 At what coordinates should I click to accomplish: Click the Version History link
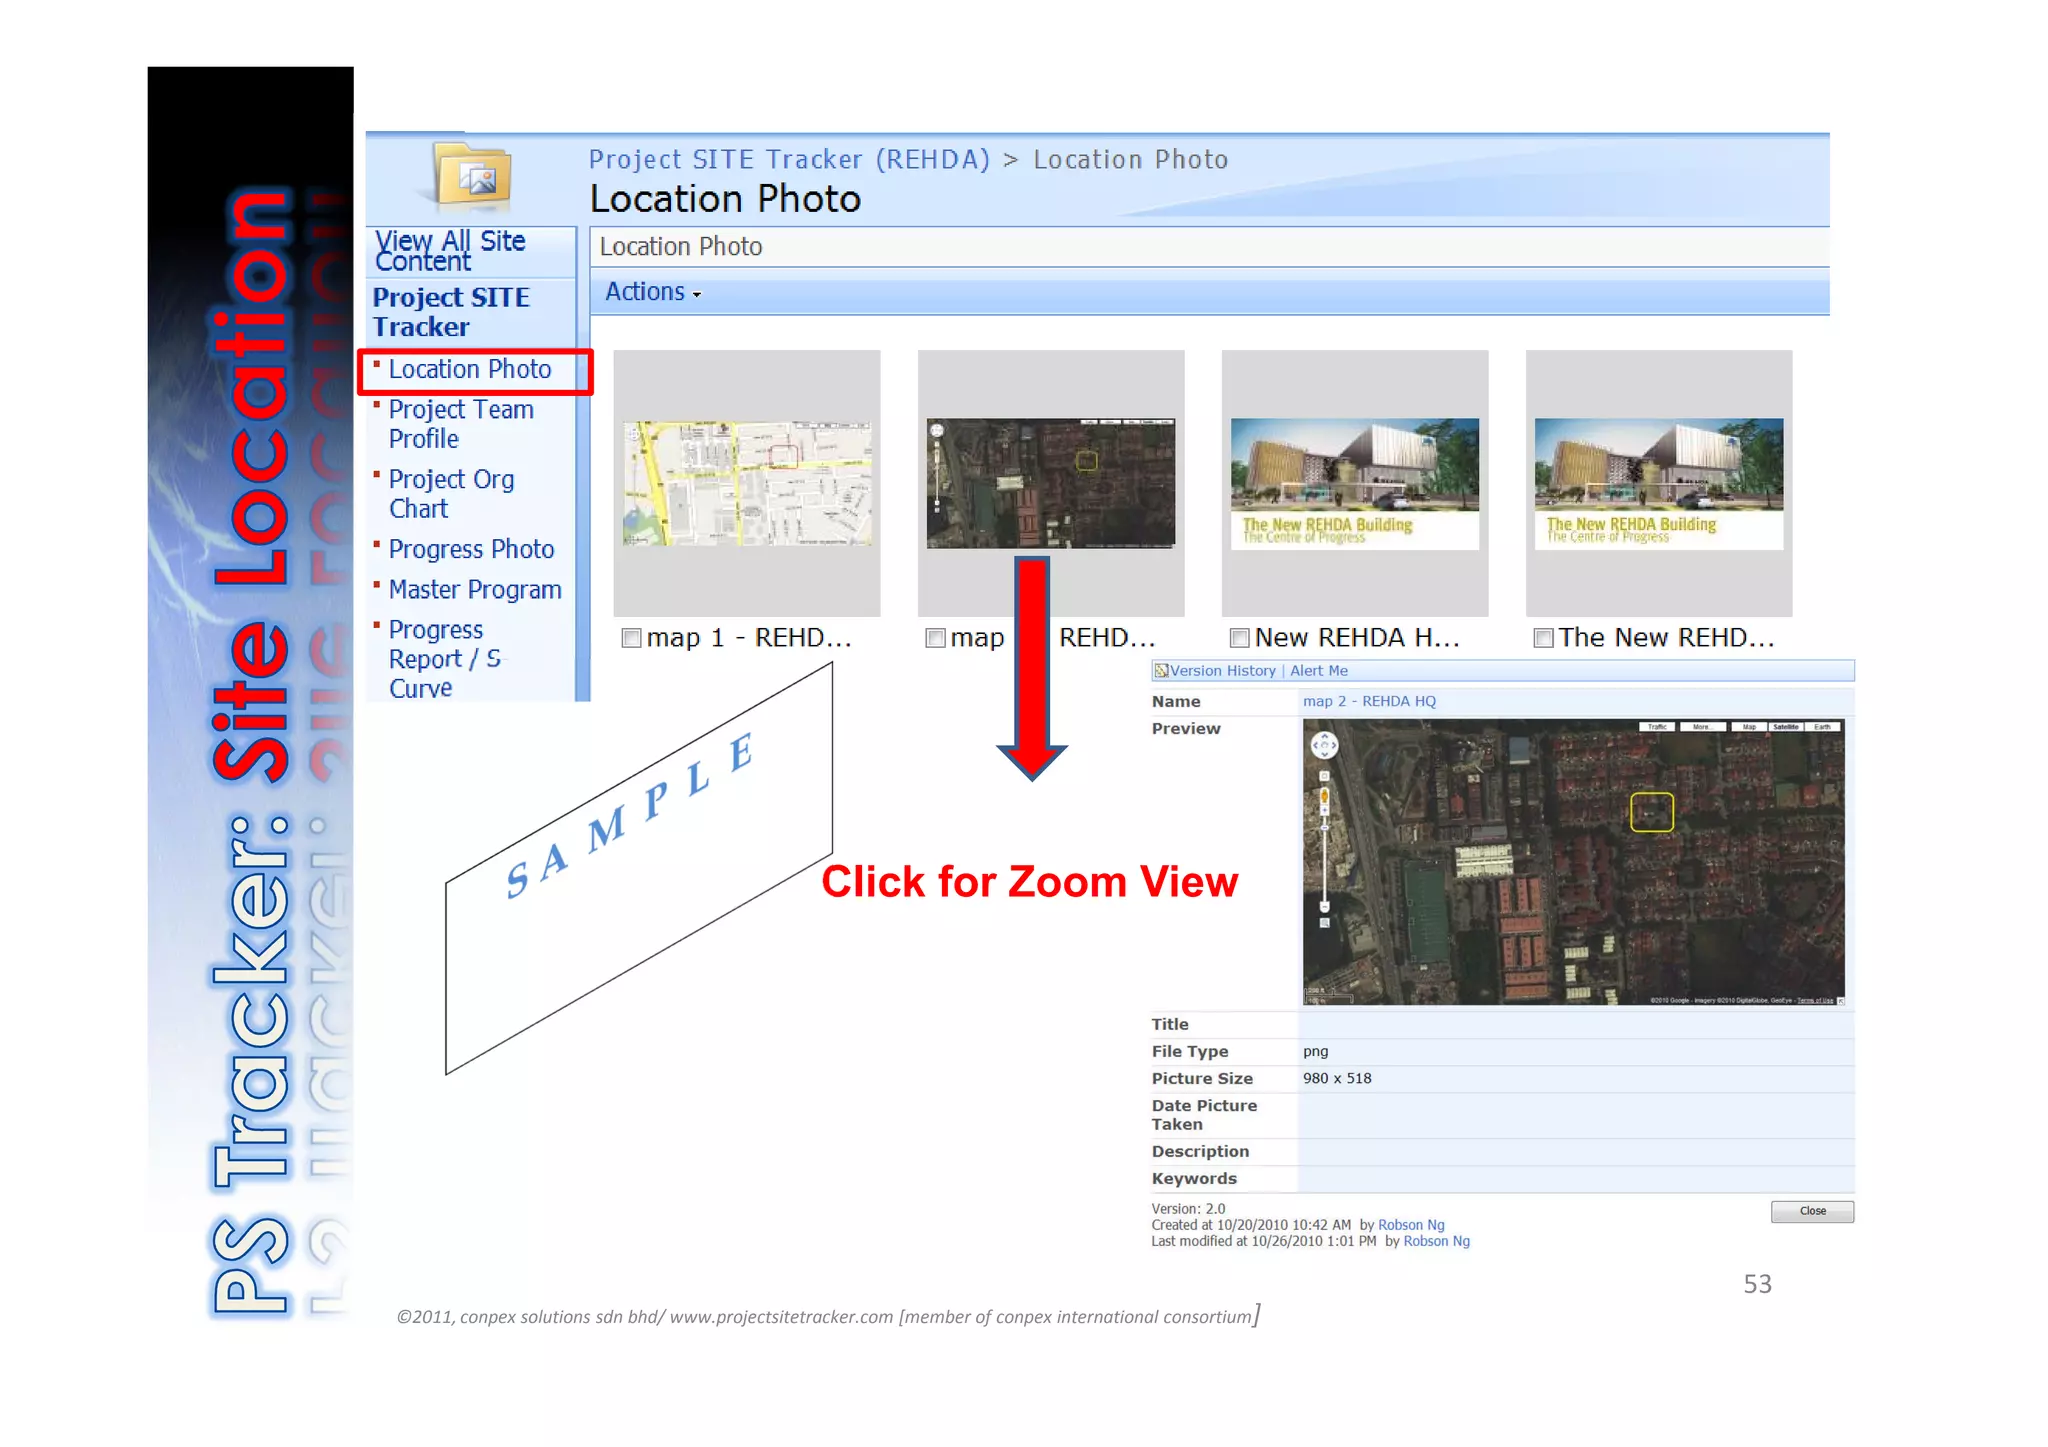[x=1222, y=671]
